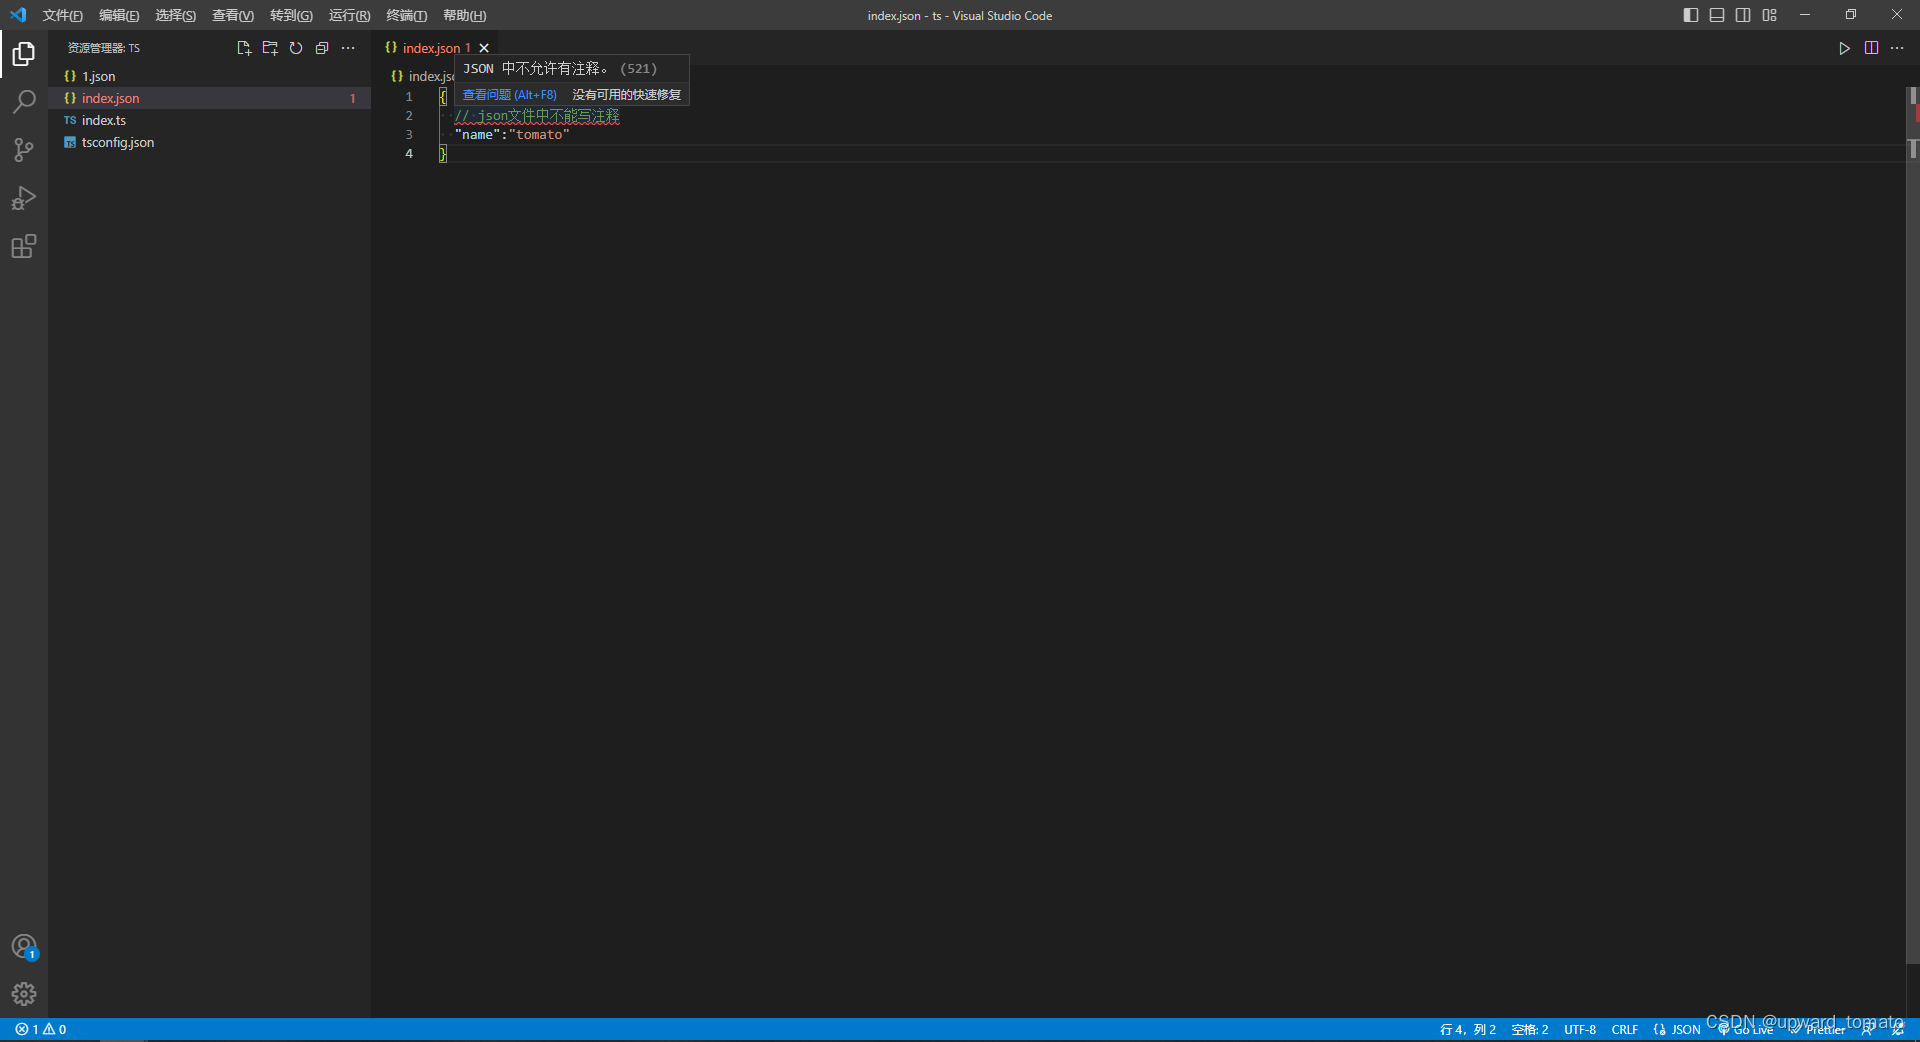Open the Source Control view

click(24, 150)
